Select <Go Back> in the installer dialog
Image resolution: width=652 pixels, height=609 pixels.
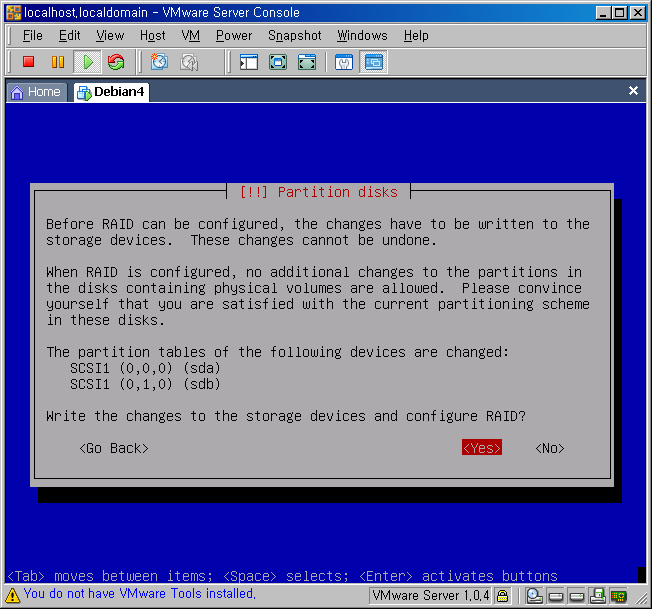pyautogui.click(x=113, y=448)
